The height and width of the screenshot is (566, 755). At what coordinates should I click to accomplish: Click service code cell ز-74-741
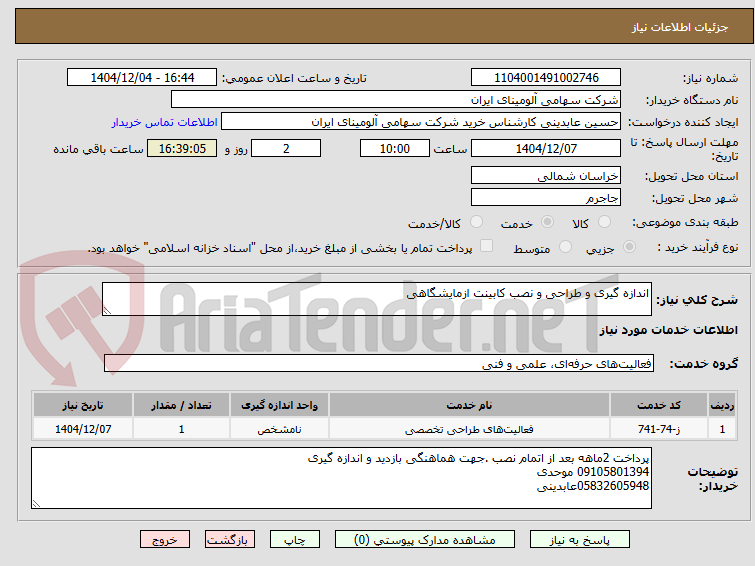click(x=658, y=429)
